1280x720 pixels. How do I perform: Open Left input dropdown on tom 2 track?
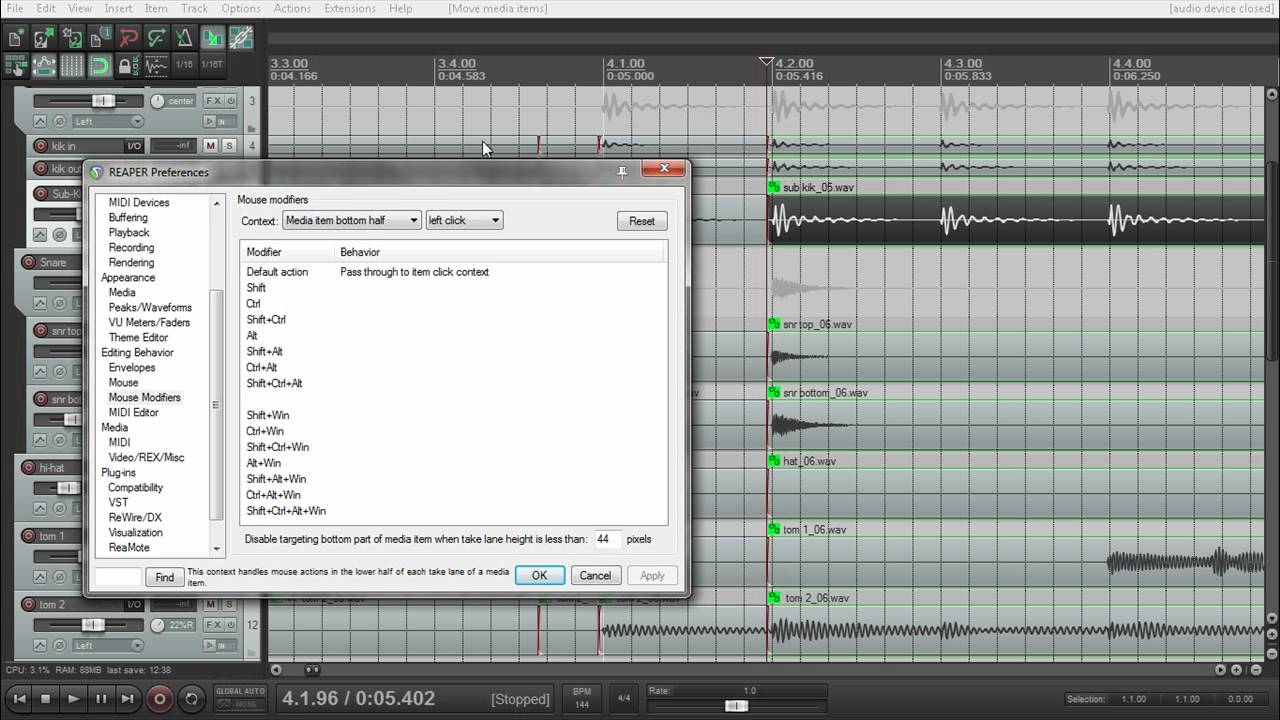108,646
